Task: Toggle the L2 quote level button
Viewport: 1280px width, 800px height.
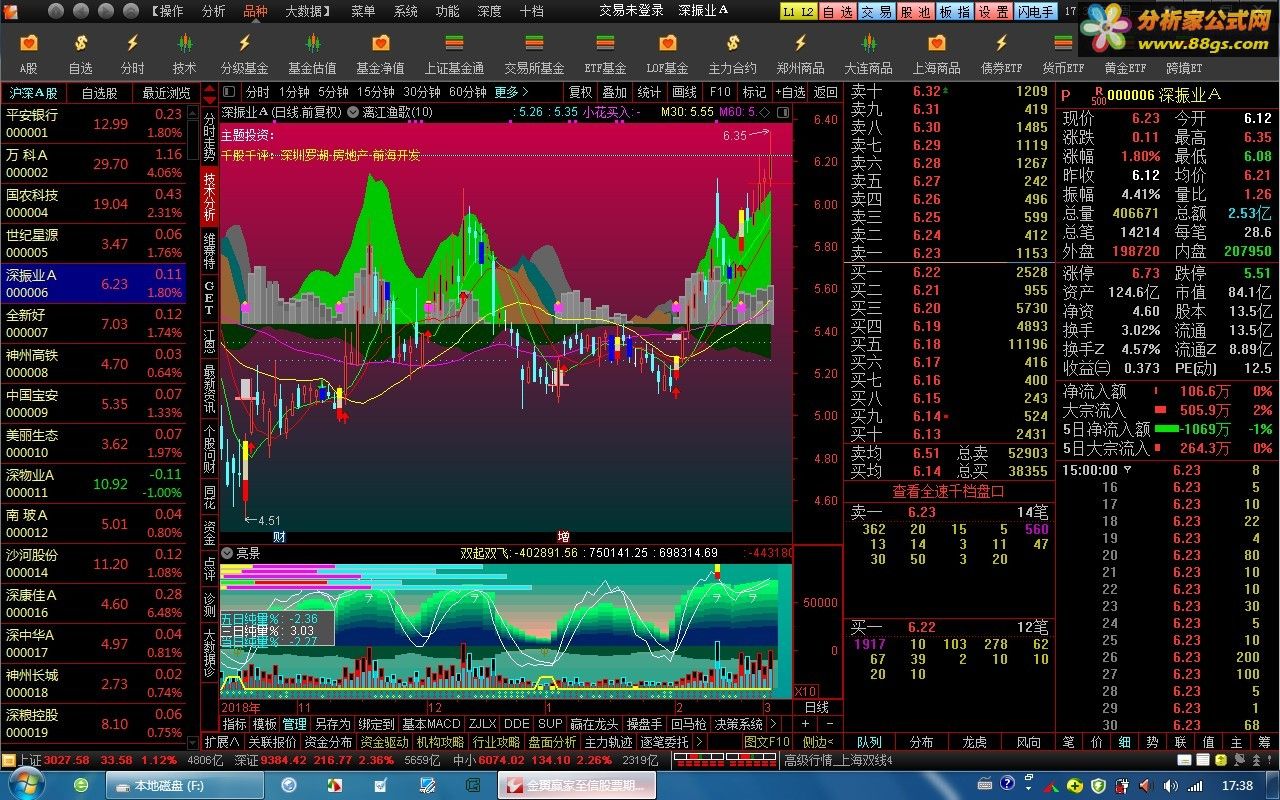Action: coord(806,11)
